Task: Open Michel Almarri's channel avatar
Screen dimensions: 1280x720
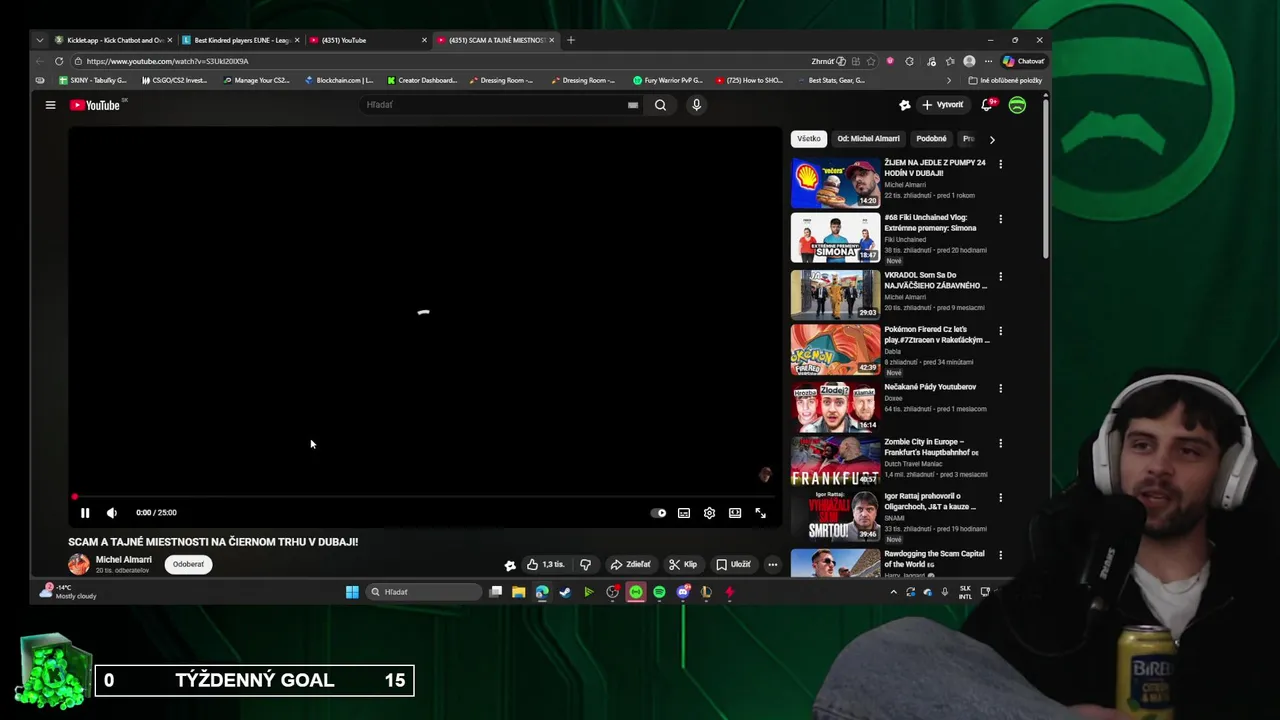Action: click(79, 564)
